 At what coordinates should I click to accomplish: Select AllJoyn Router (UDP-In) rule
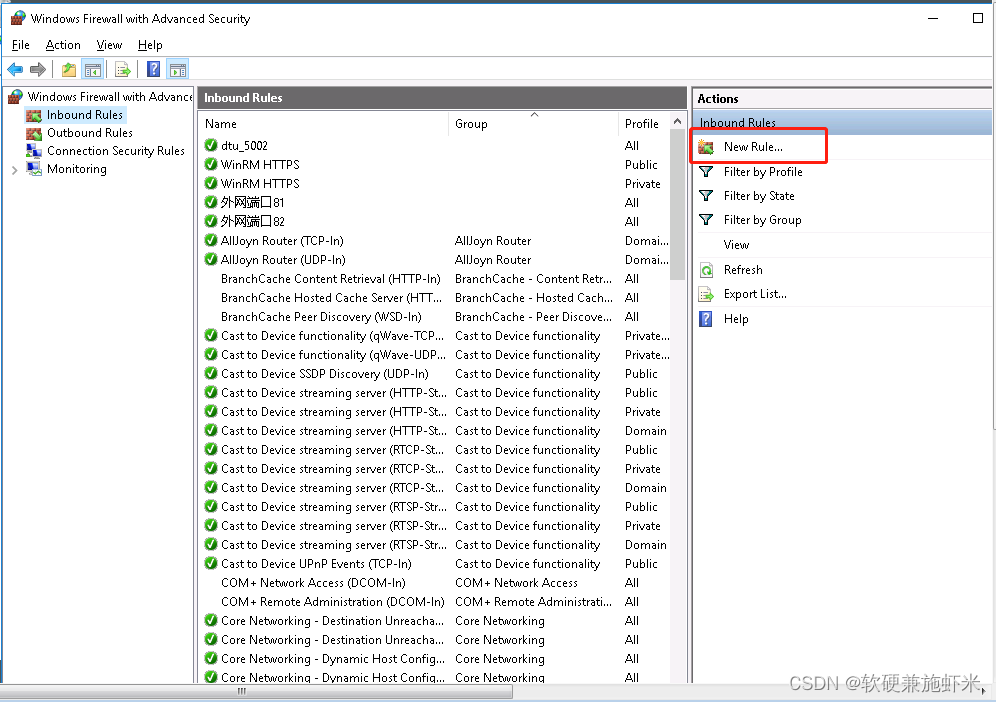click(x=434, y=260)
